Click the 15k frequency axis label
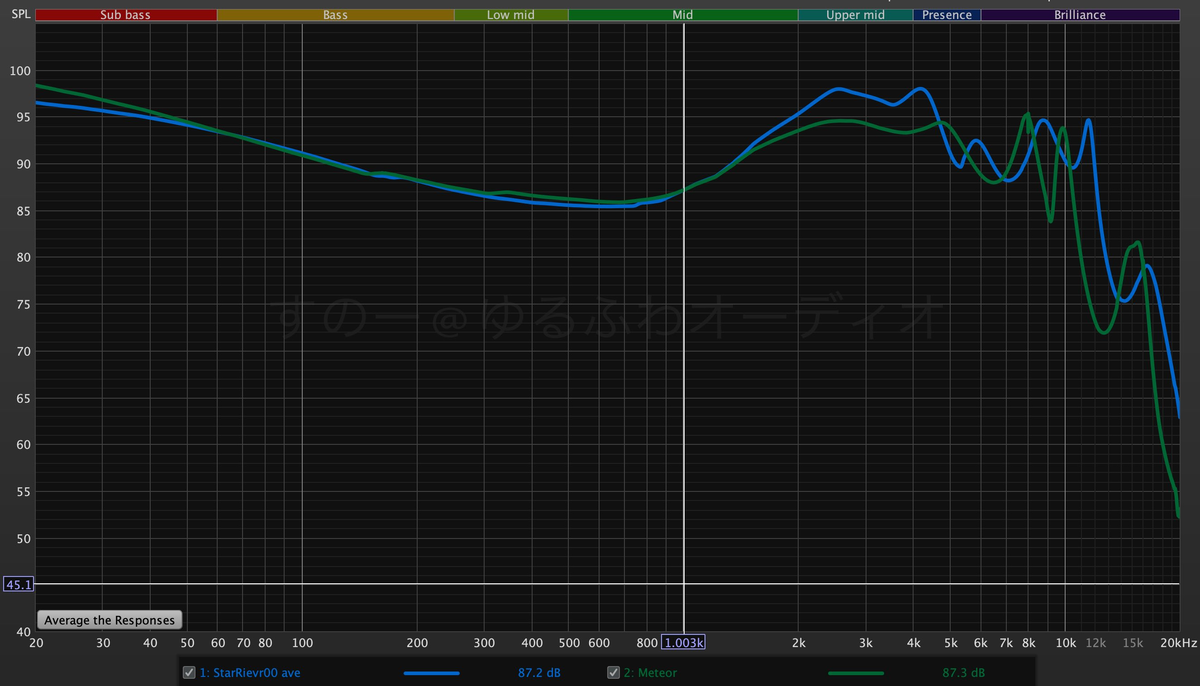Screen dimensions: 1200x686 pos(1132,642)
